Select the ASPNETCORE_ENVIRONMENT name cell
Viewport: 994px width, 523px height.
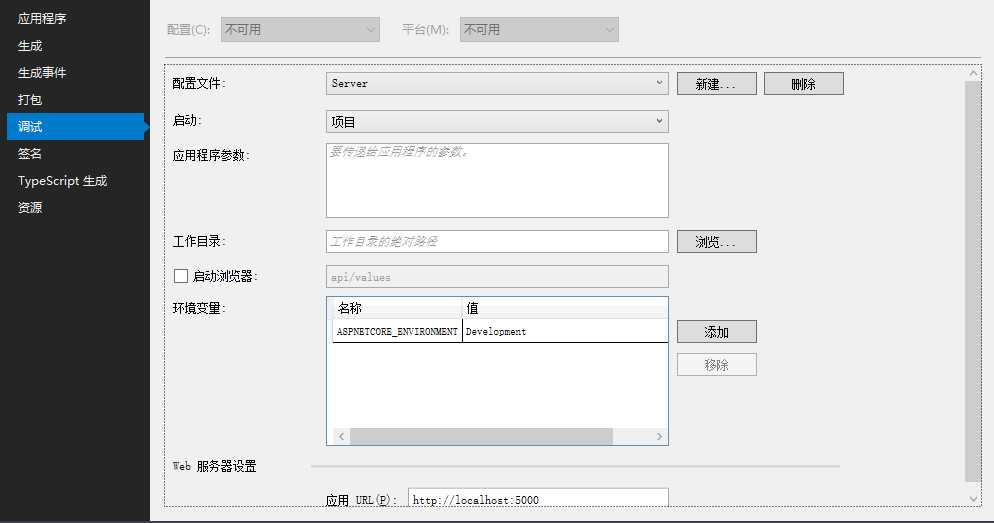coord(397,332)
